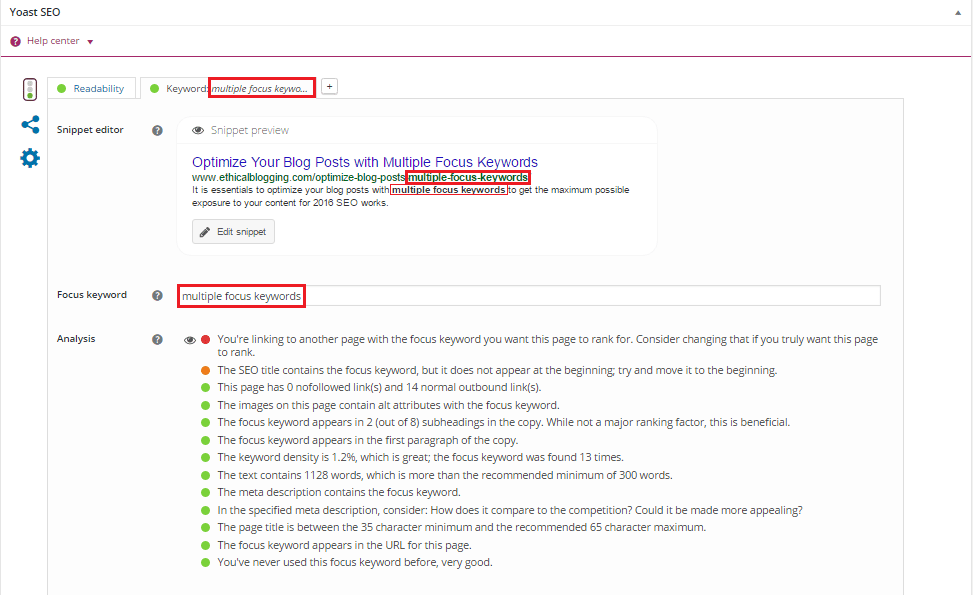
Task: Open the Optimize Your Blog Posts title link
Action: [x=367, y=162]
